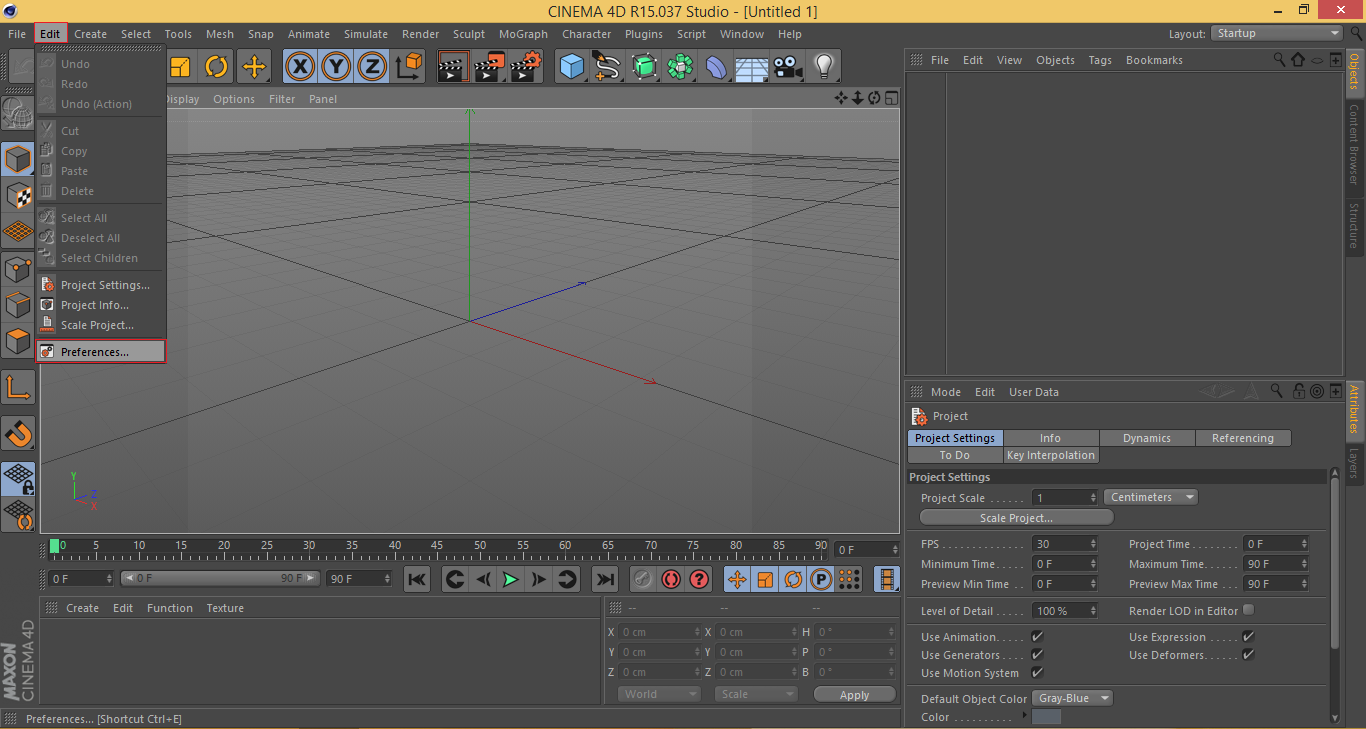Click the Object Manager home path icon
Screen dimensions: 1366x729
coord(1298,60)
